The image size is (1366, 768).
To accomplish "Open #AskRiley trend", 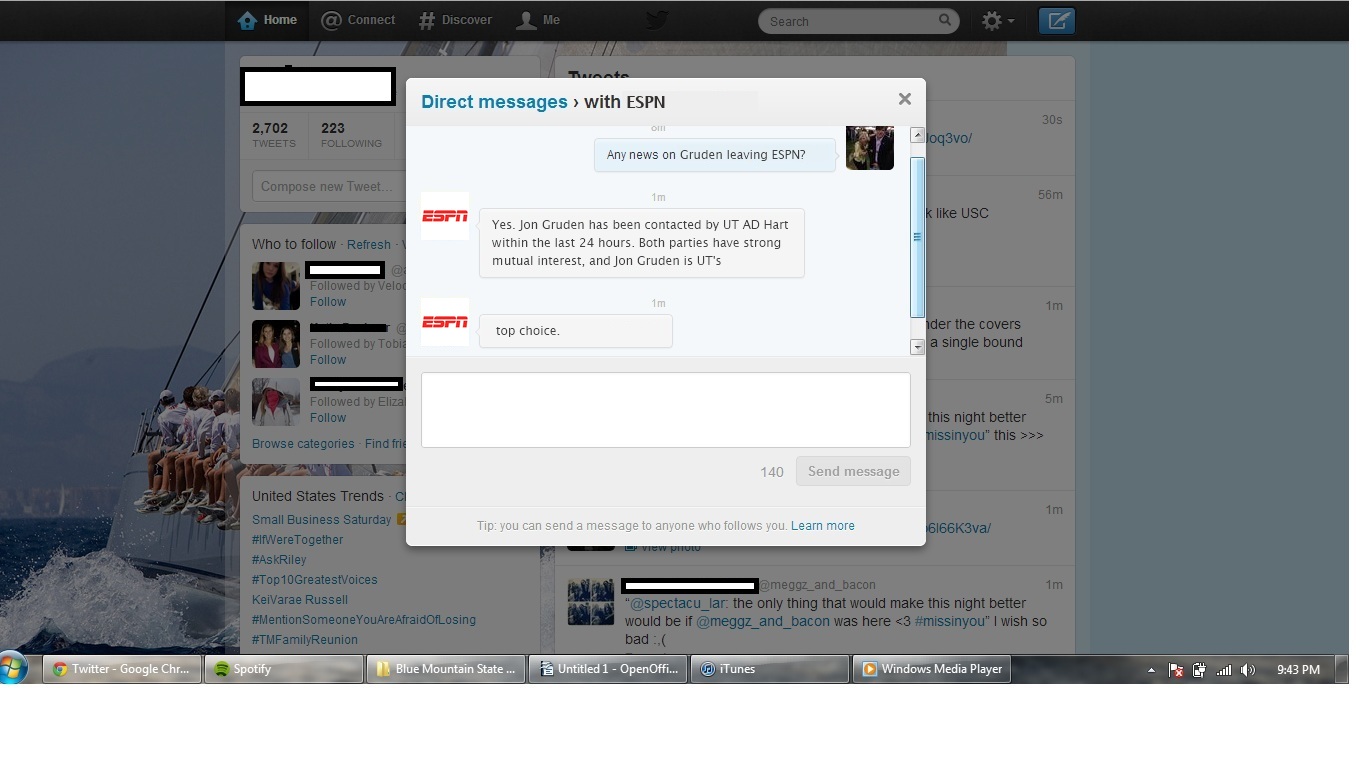I will pyautogui.click(x=279, y=560).
